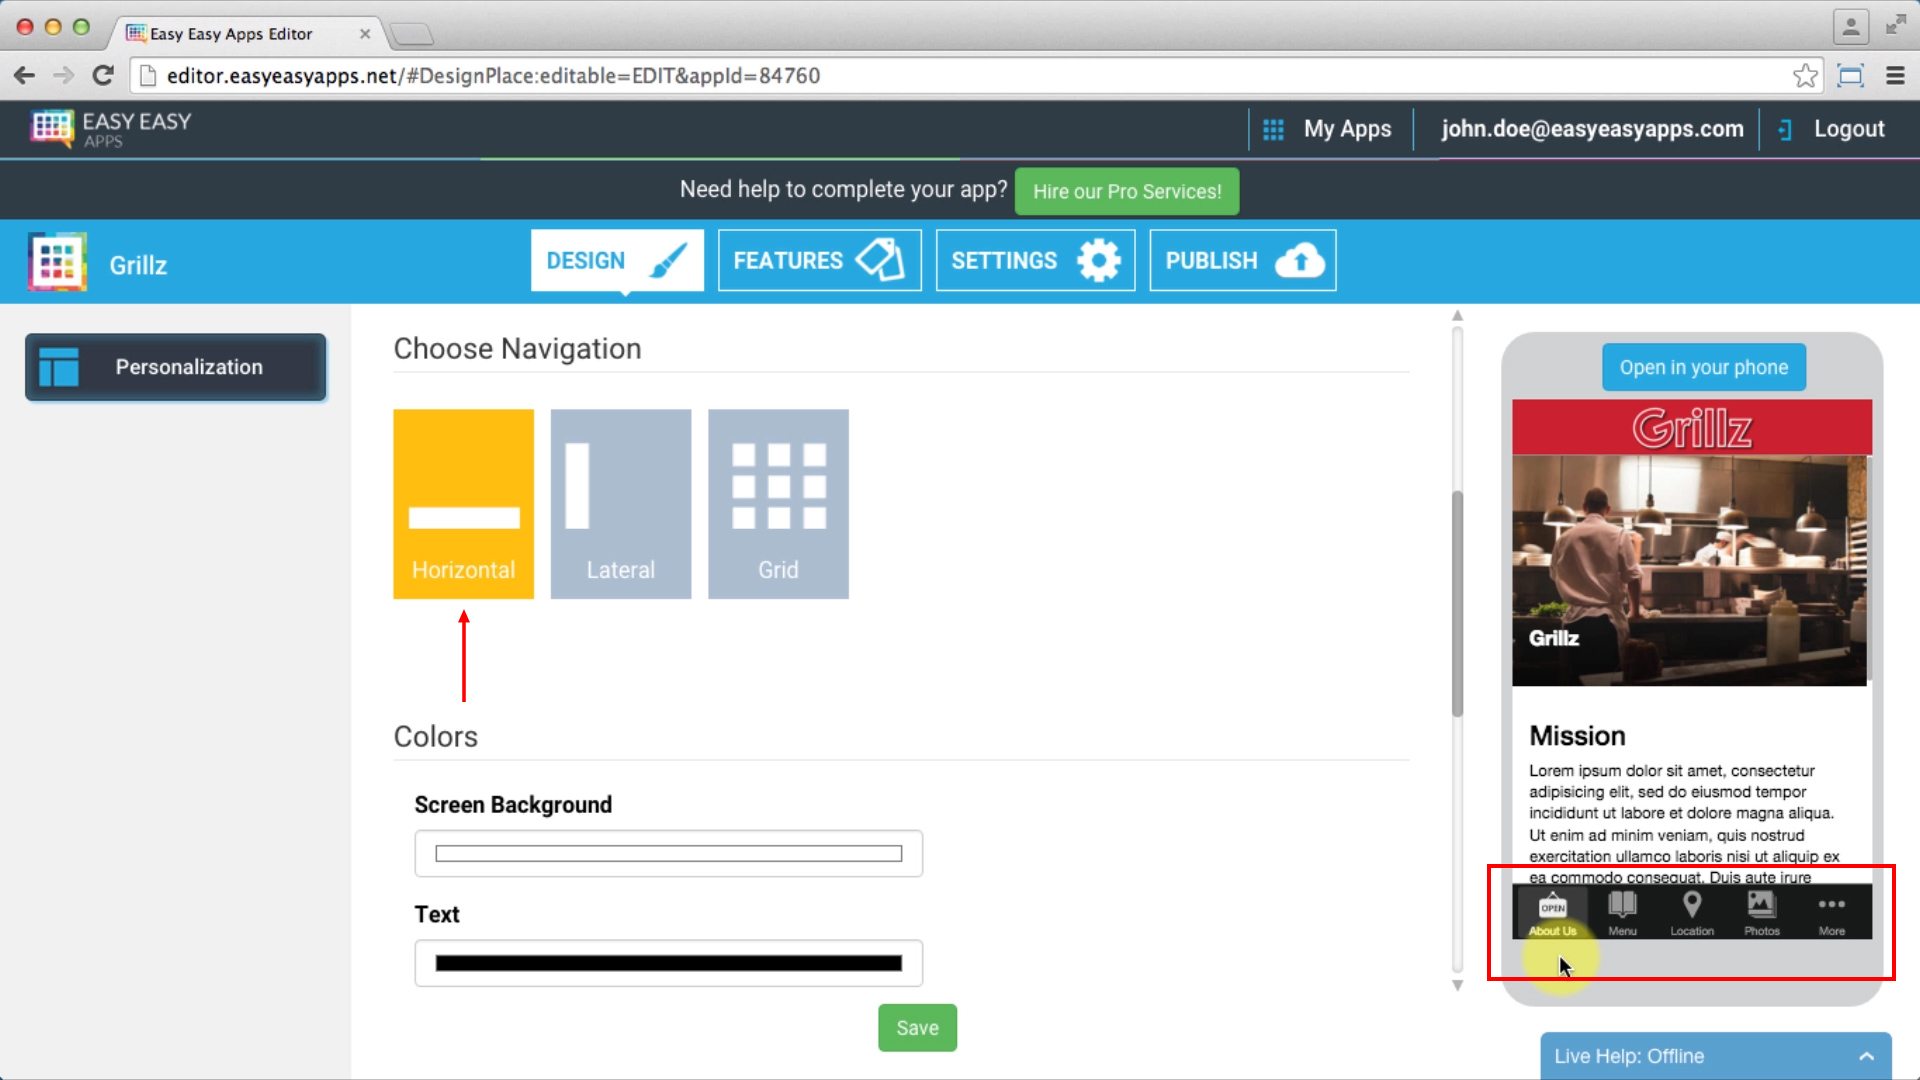Open the SETTINGS panel
The width and height of the screenshot is (1920, 1080).
pos(1035,260)
